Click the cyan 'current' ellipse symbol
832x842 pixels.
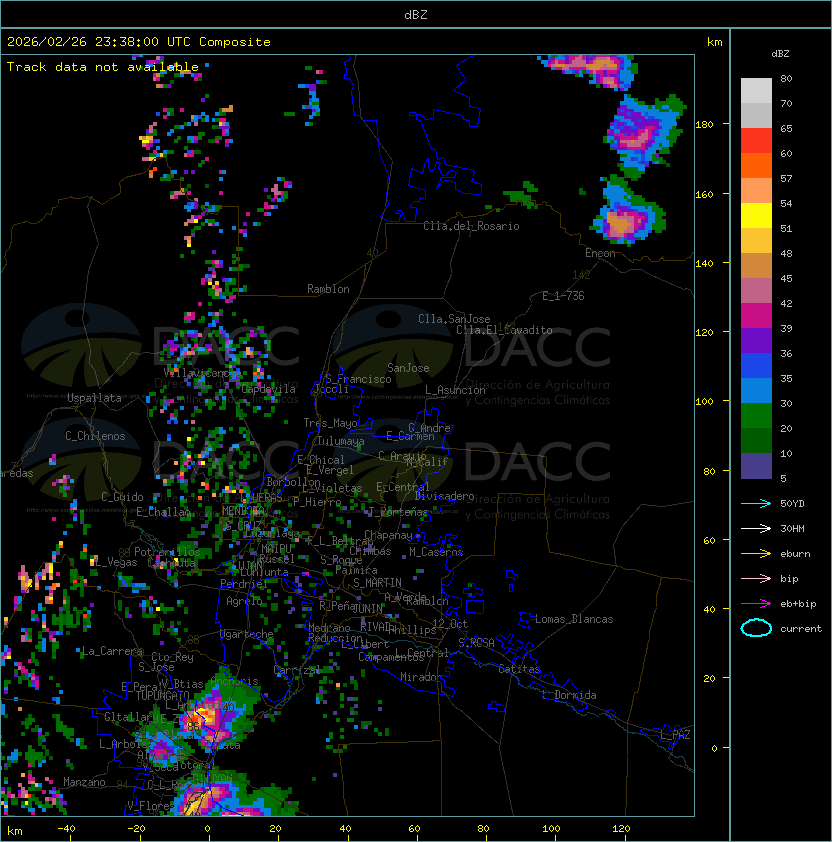click(756, 628)
